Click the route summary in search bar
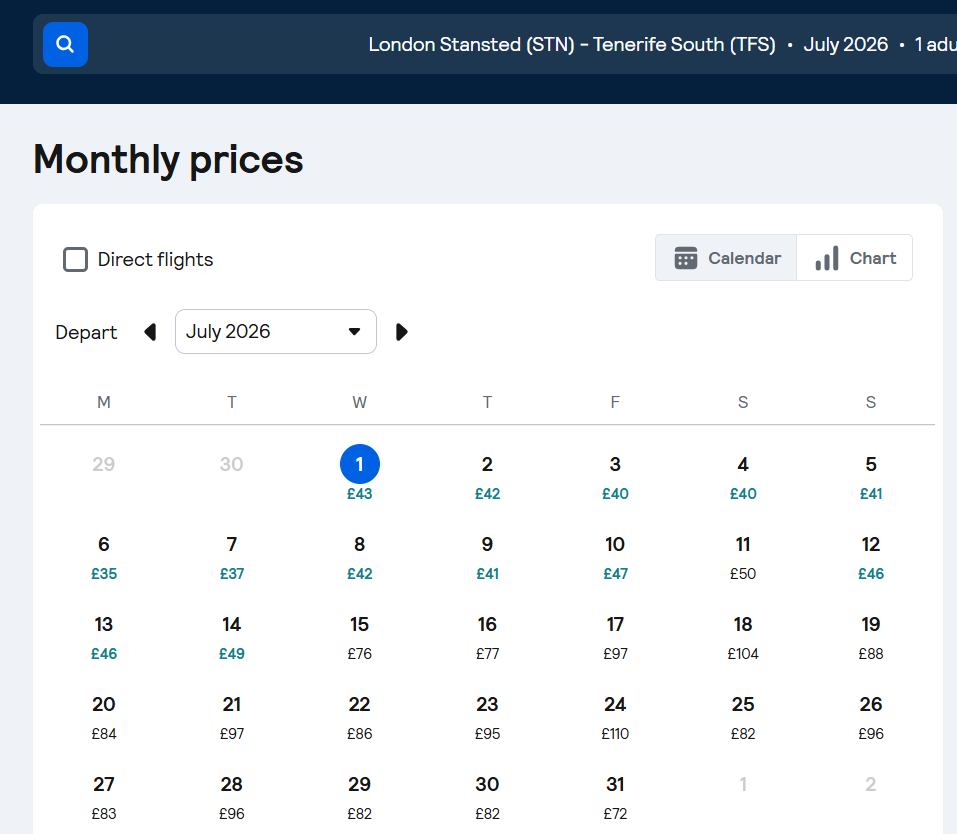This screenshot has width=957, height=834. pyautogui.click(x=572, y=45)
